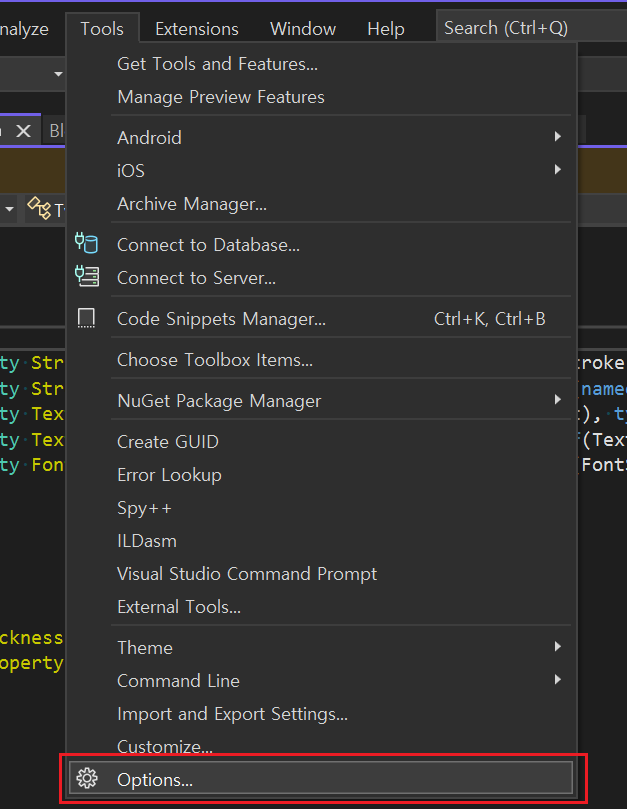Open the Tools menu
The image size is (627, 809).
(102, 29)
